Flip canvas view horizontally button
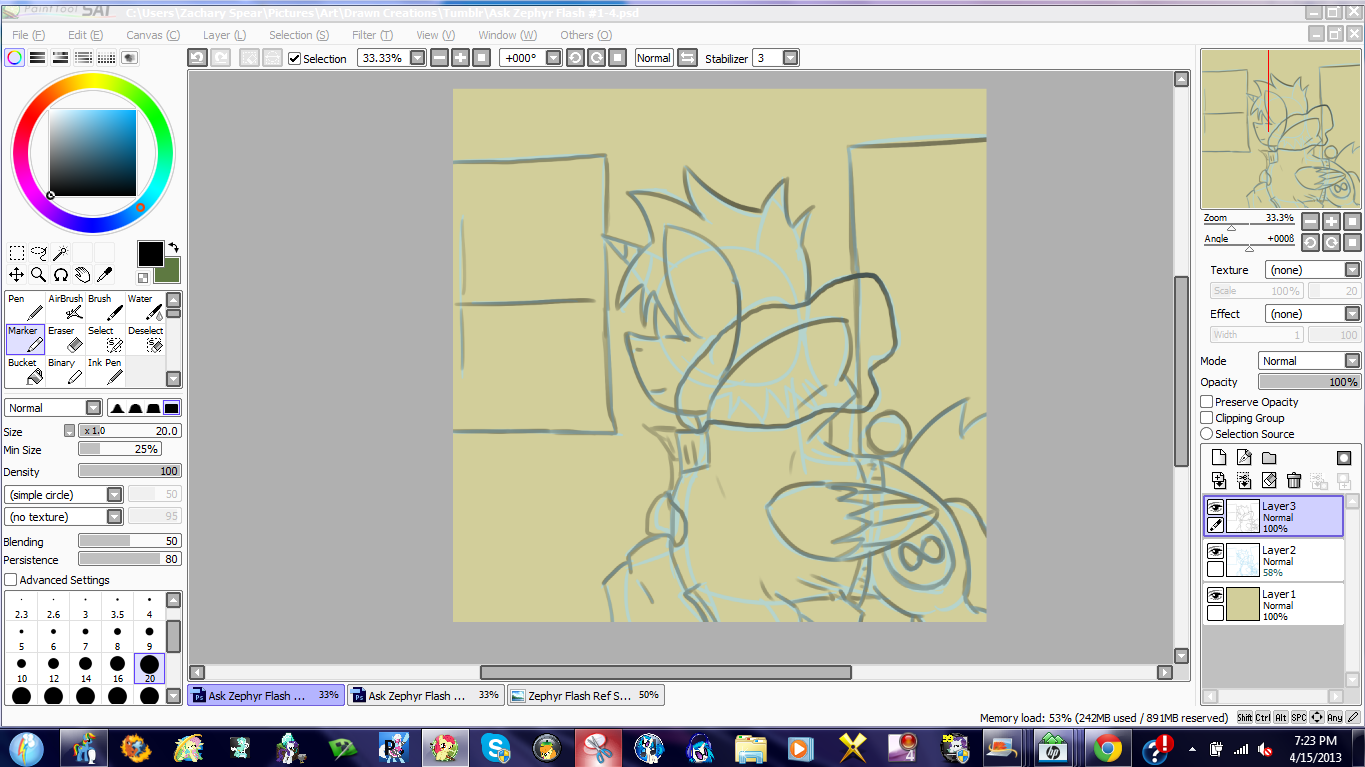Viewport: 1365px width, 767px height. pyautogui.click(x=687, y=58)
